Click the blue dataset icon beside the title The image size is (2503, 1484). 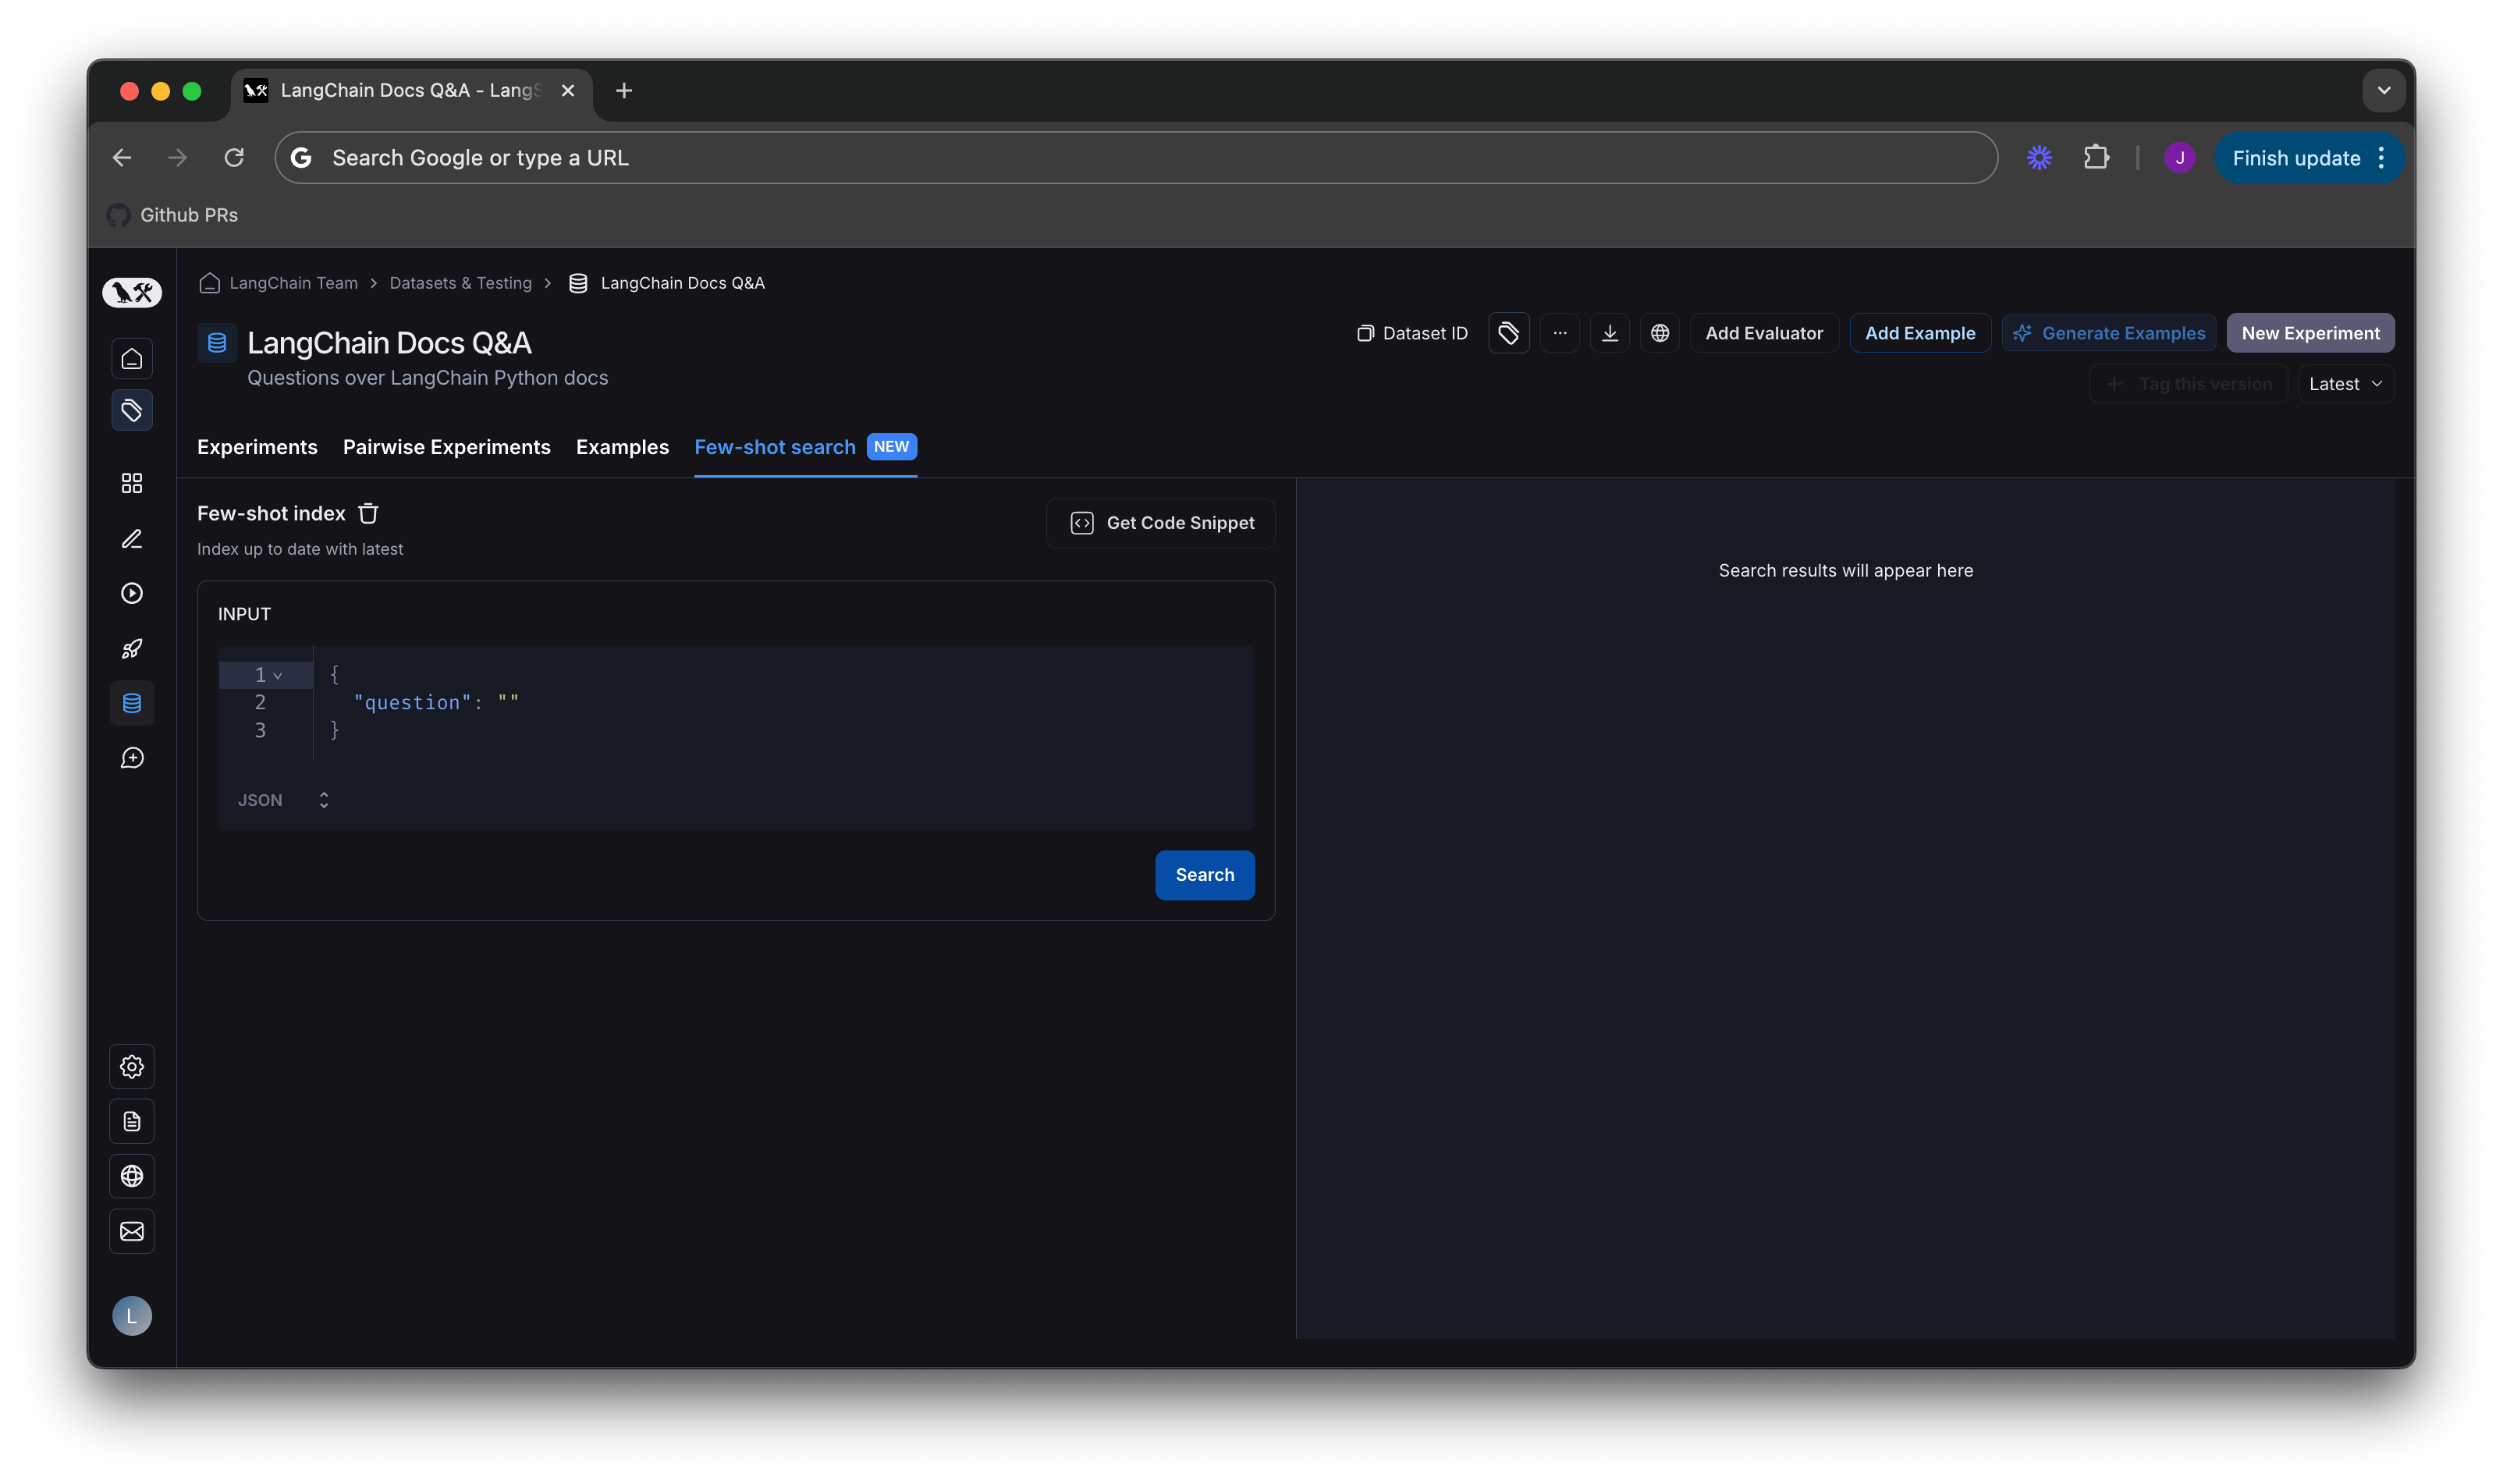(217, 343)
